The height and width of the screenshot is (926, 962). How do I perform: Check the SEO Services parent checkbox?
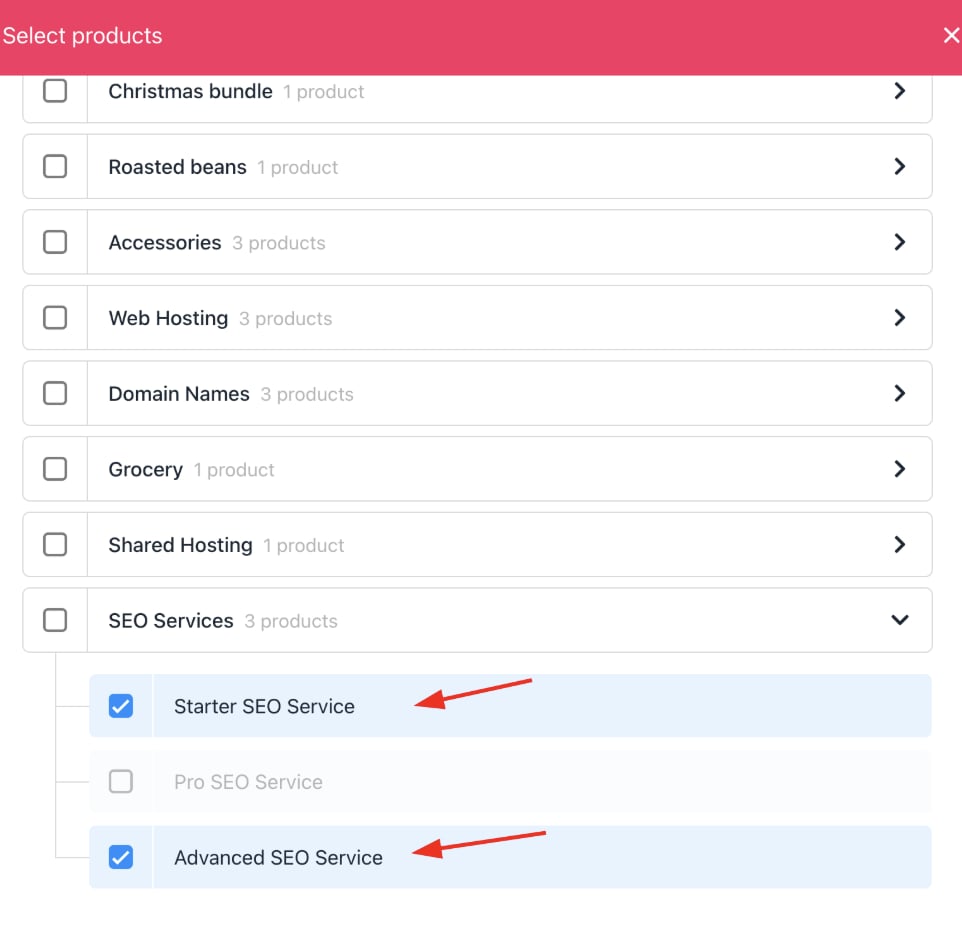coord(55,620)
